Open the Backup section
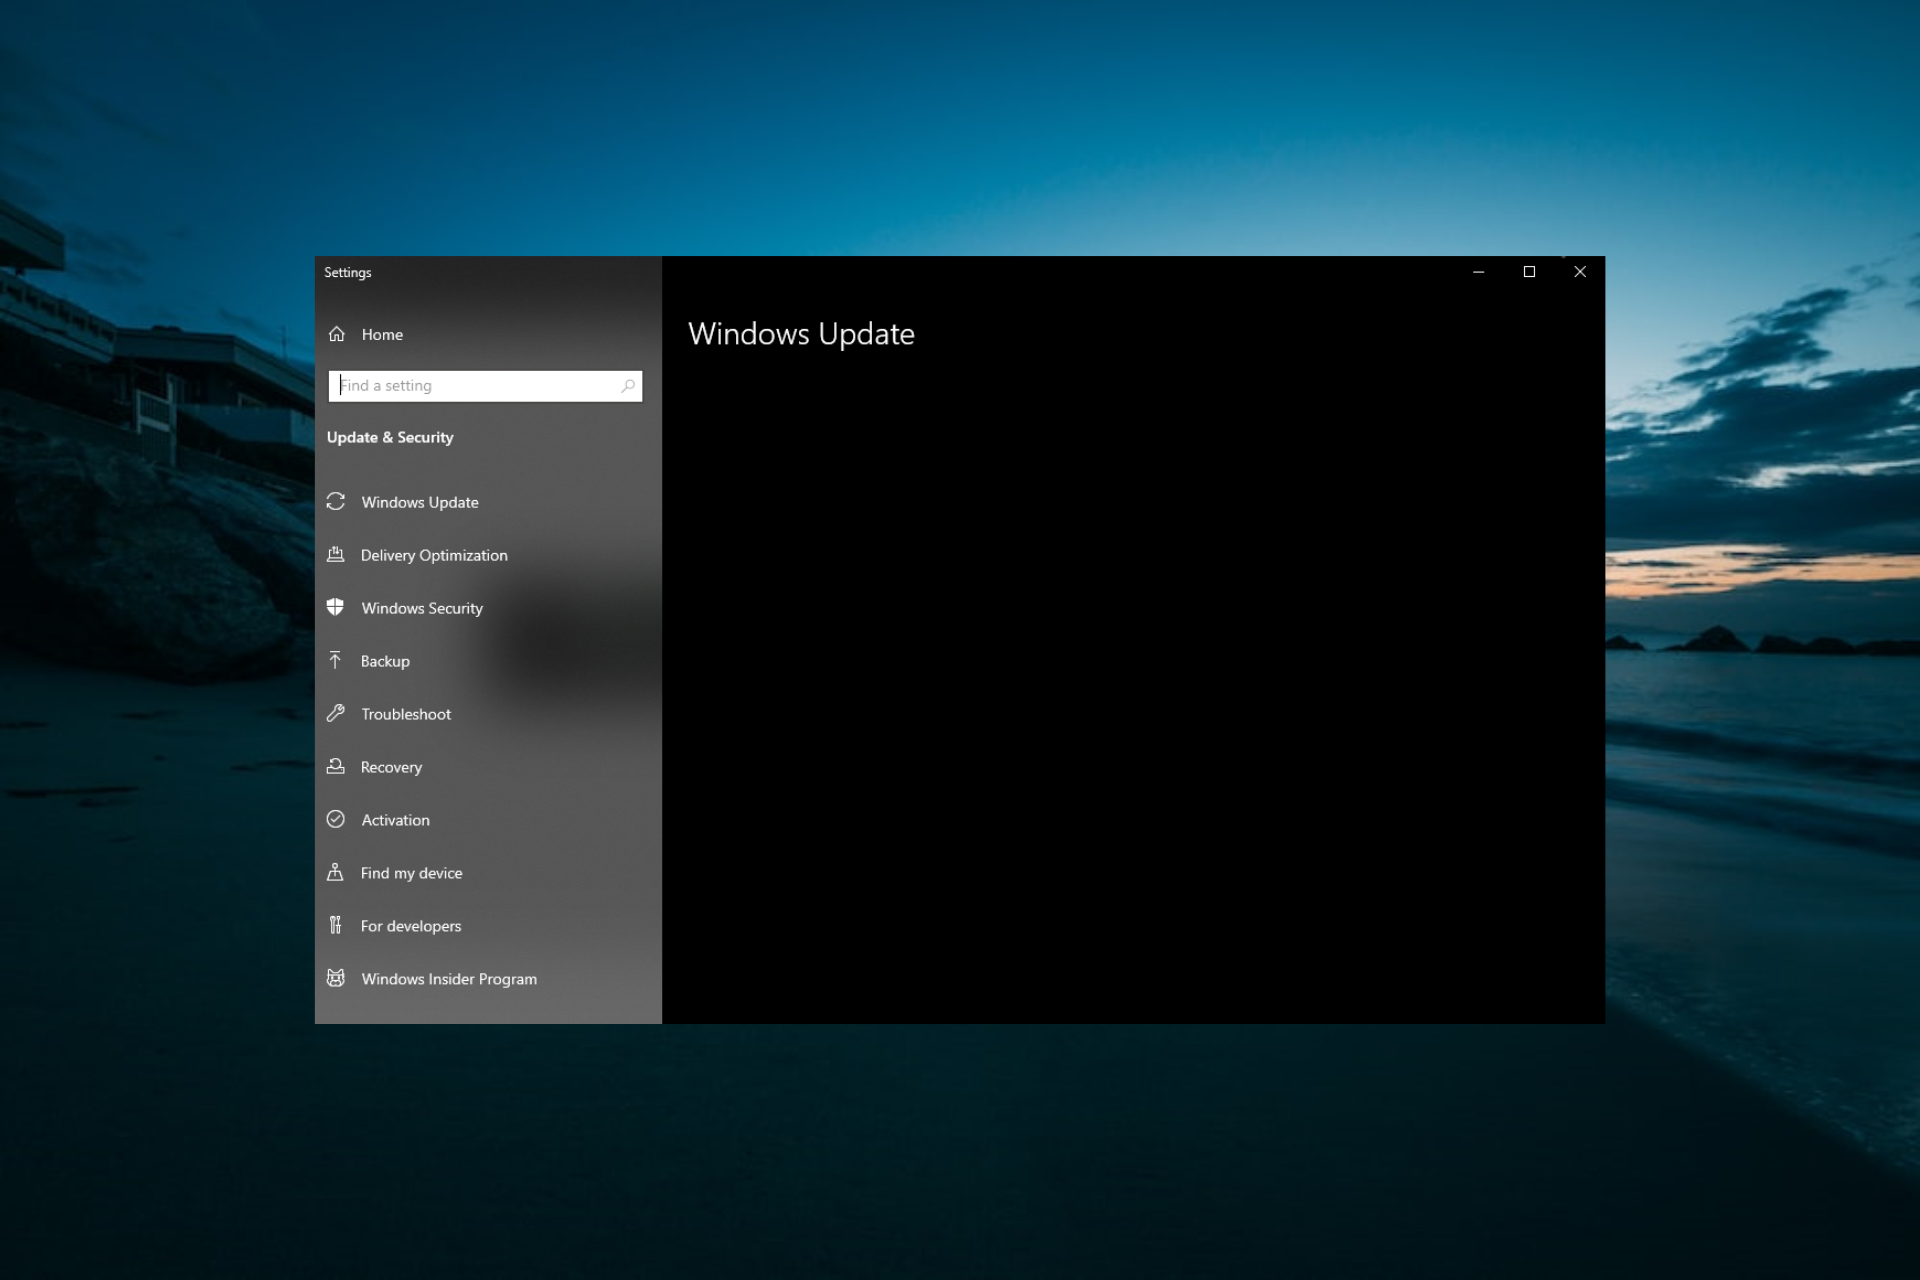 click(x=488, y=661)
